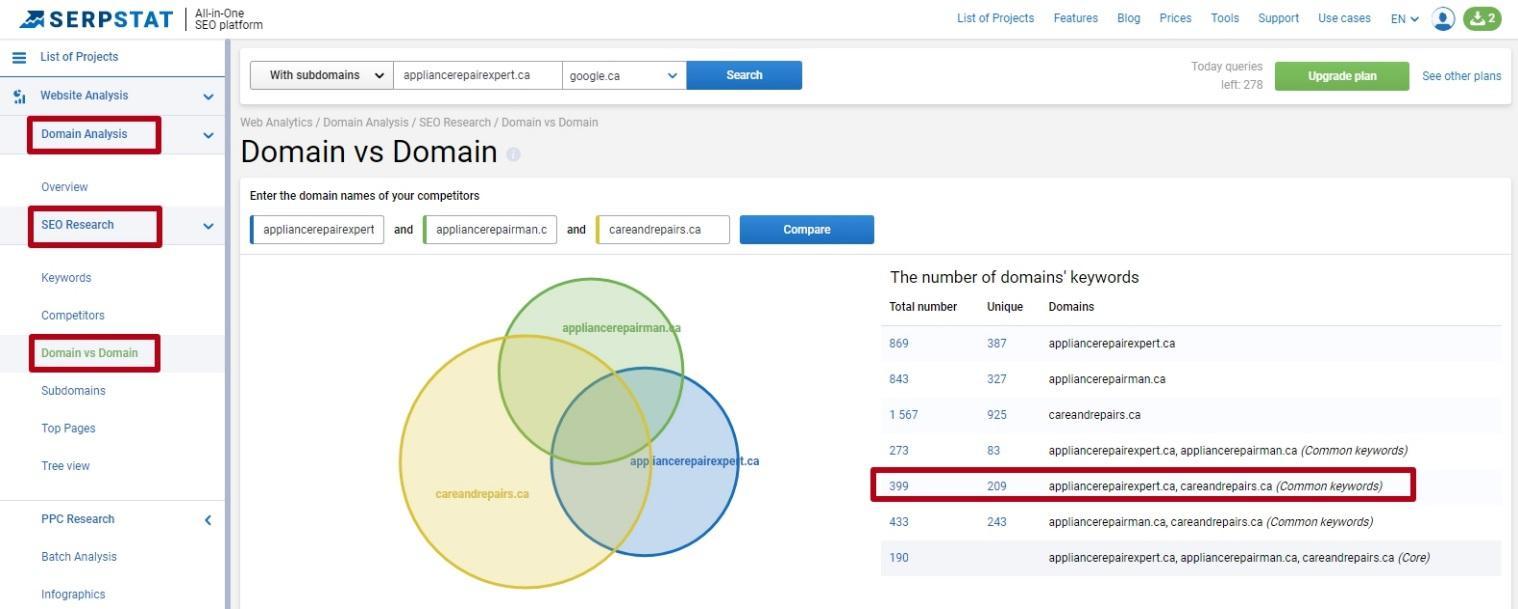
Task: Open unique keywords 387 for appliancerepairexpert.ca
Action: [997, 343]
